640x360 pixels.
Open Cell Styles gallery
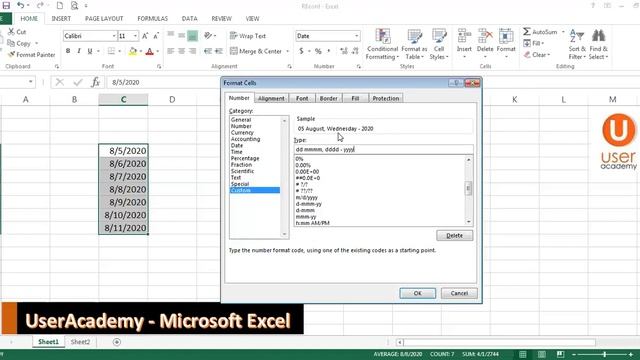click(439, 44)
